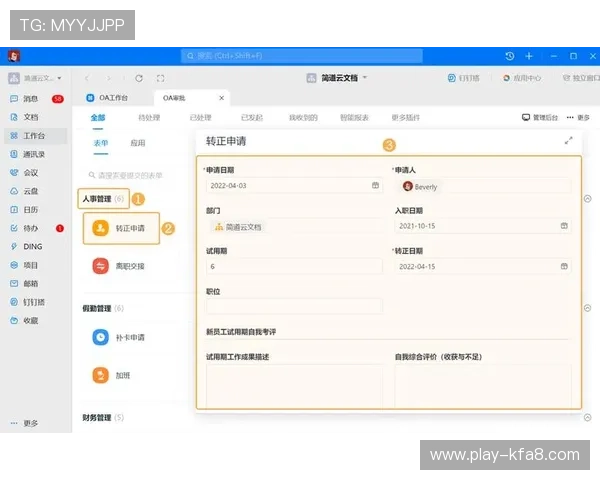Image resolution: width=600 pixels, height=480 pixels.
Task: Open 通讯录 contacts in the sidebar
Action: [x=28, y=154]
